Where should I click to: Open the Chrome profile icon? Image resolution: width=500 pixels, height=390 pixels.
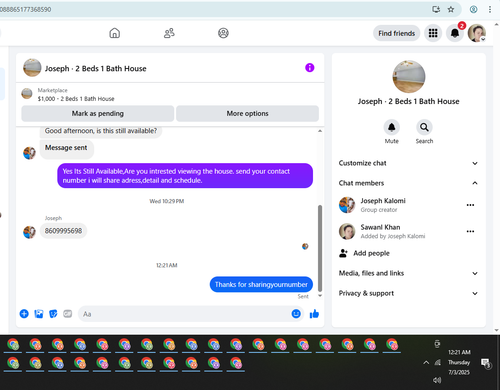coord(473,9)
